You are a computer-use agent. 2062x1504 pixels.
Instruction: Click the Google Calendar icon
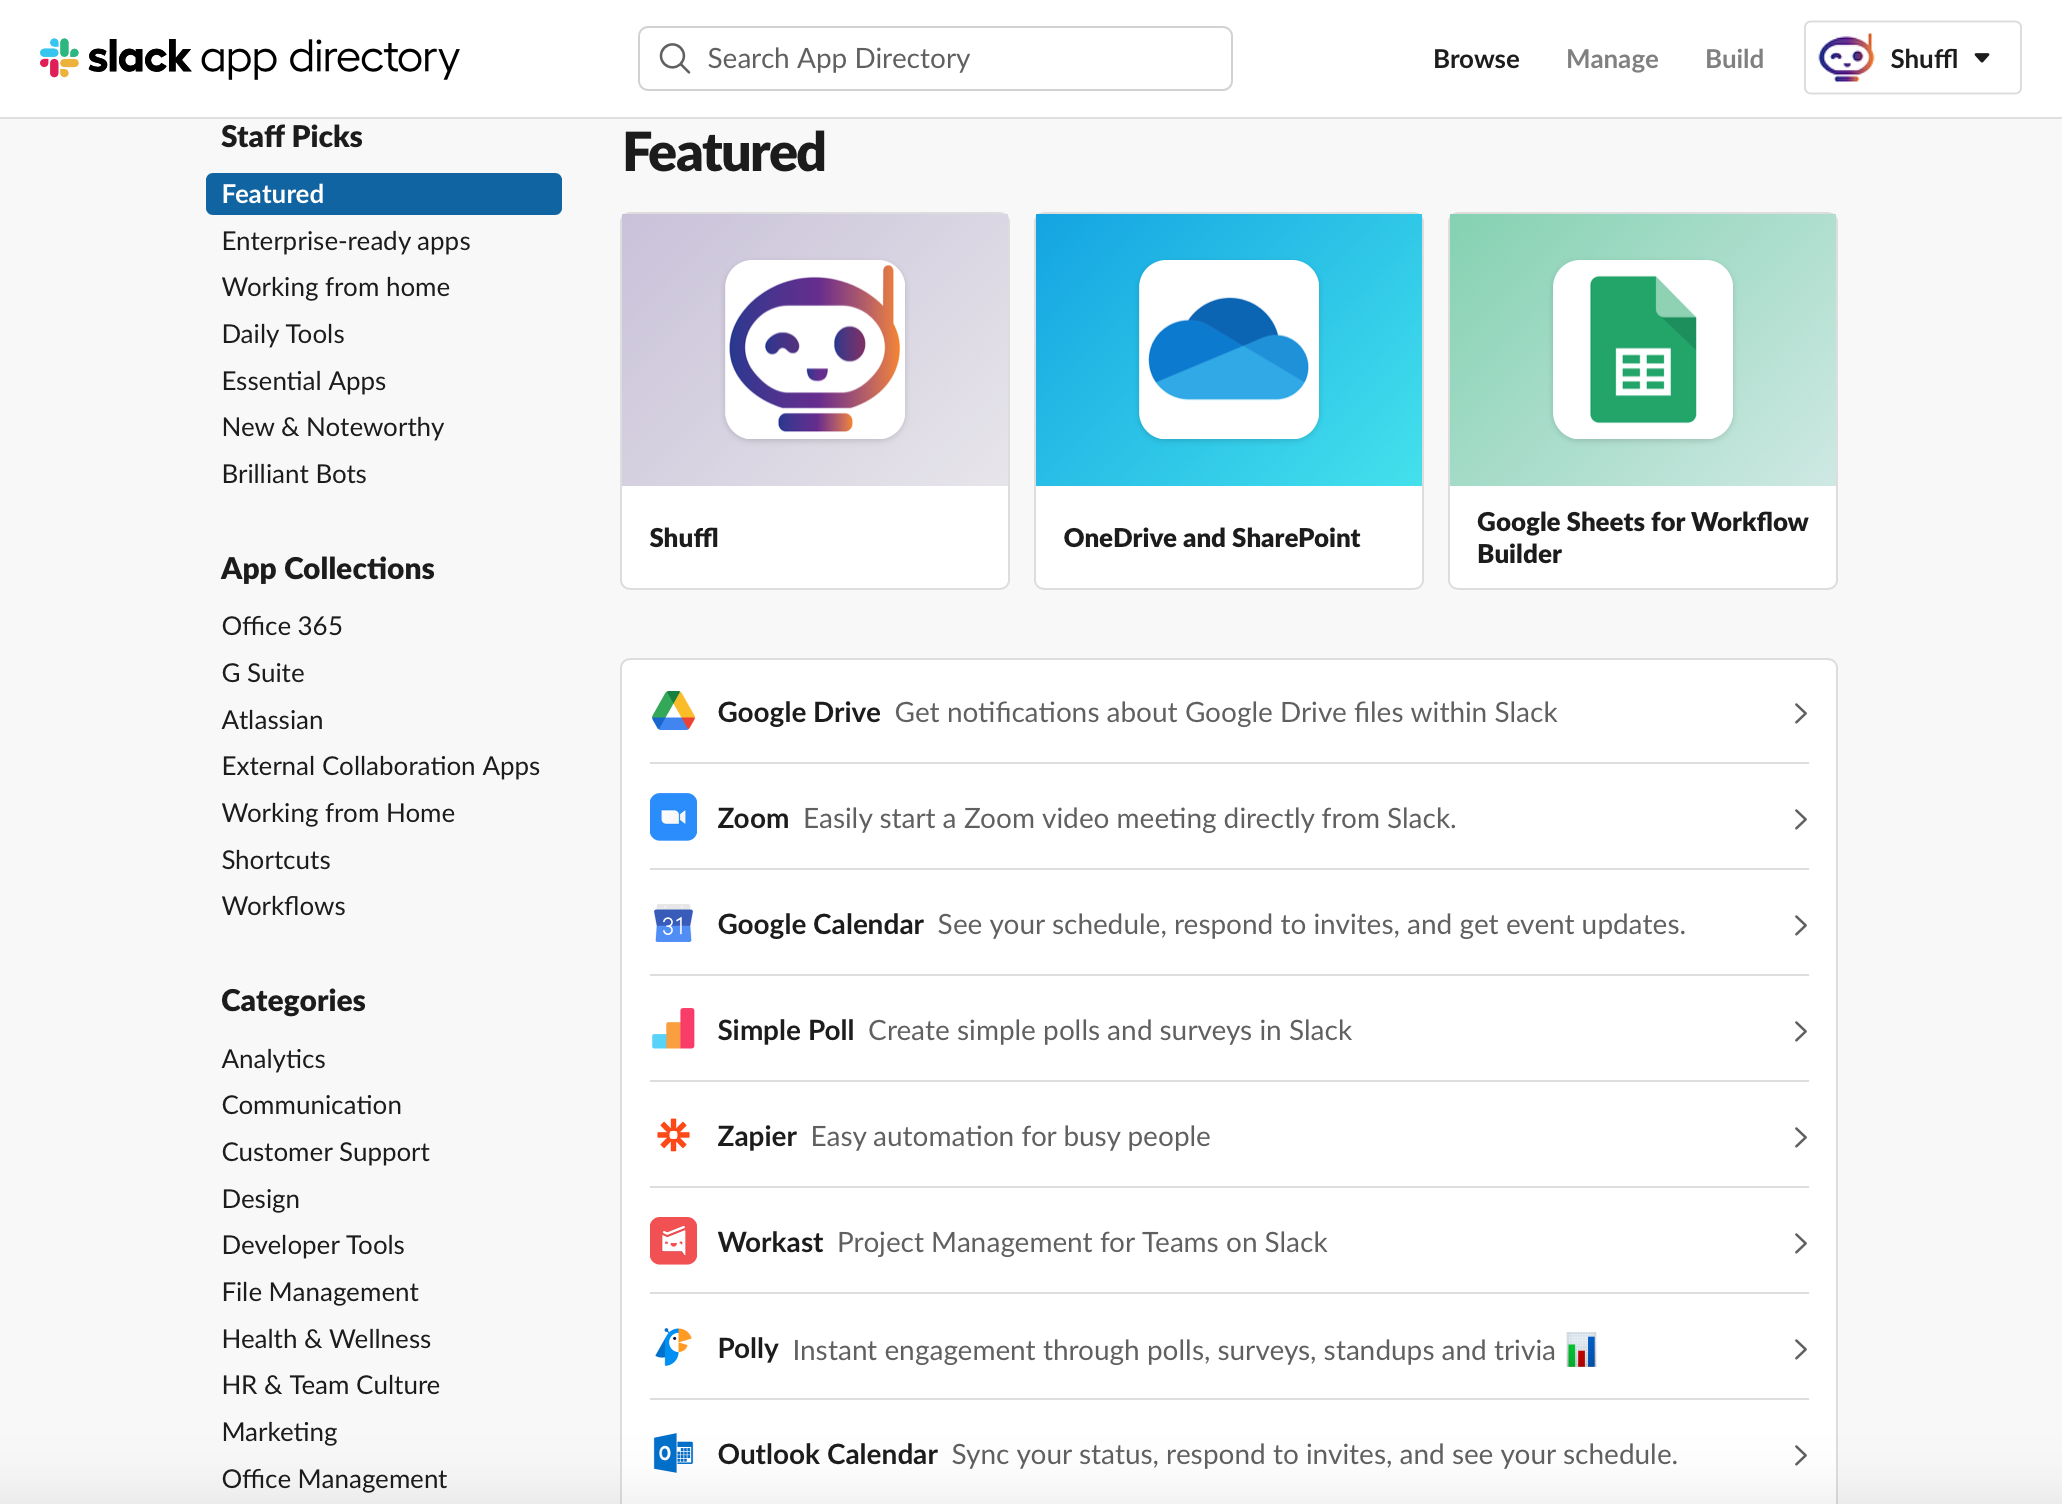[x=673, y=924]
